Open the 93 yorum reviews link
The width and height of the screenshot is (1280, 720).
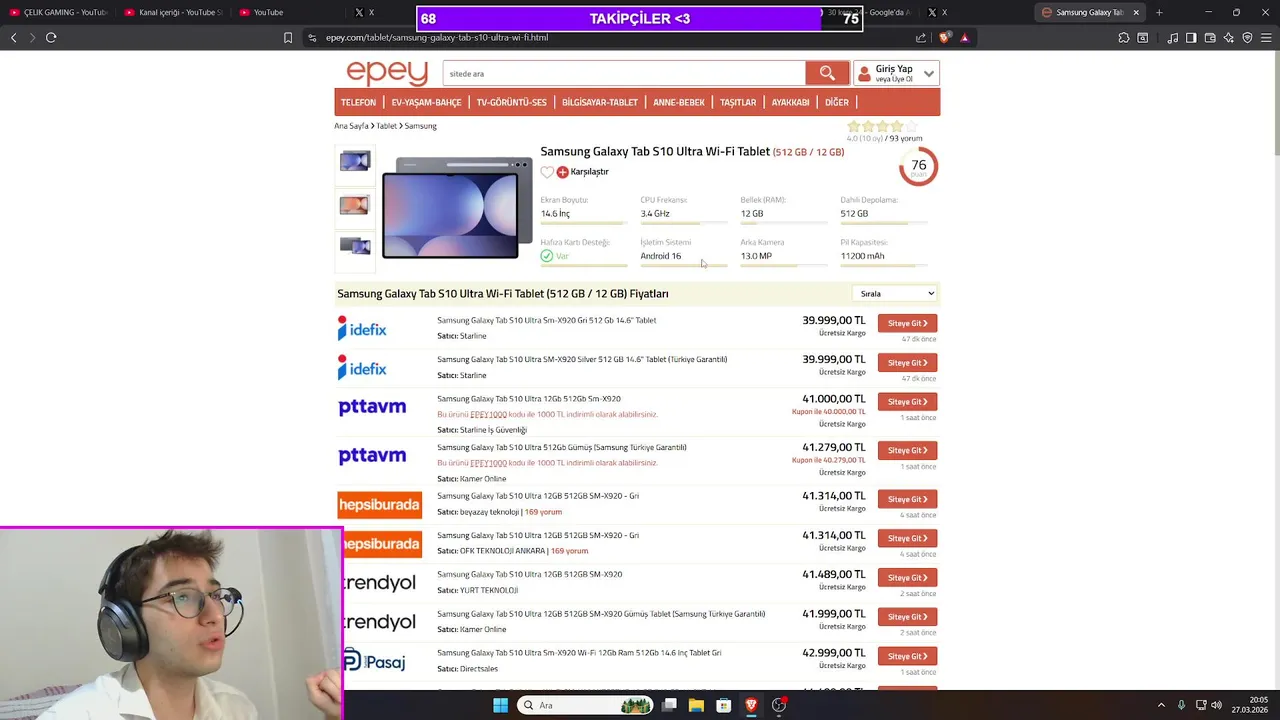tap(906, 138)
